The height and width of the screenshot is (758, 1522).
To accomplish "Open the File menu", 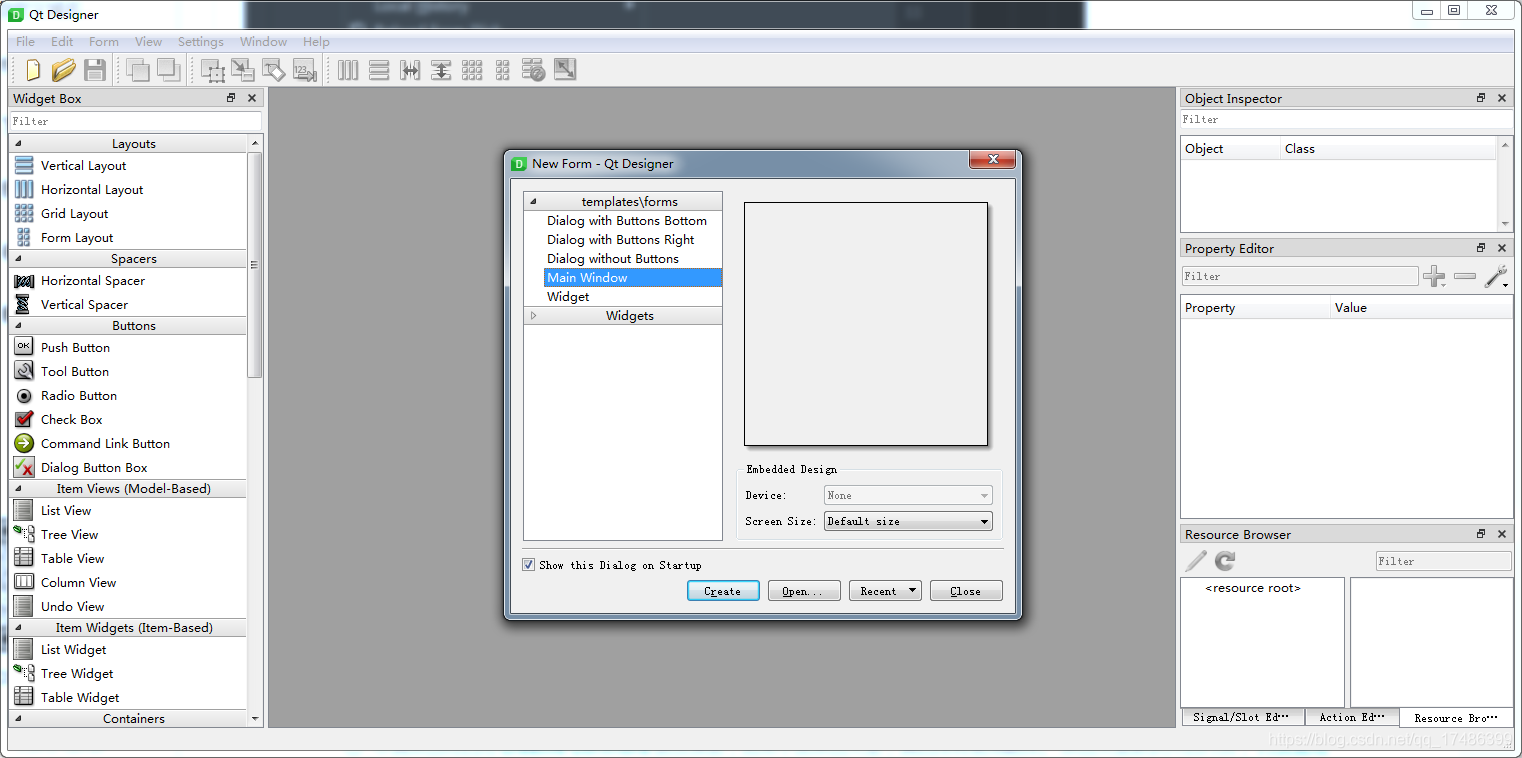I will coord(26,42).
